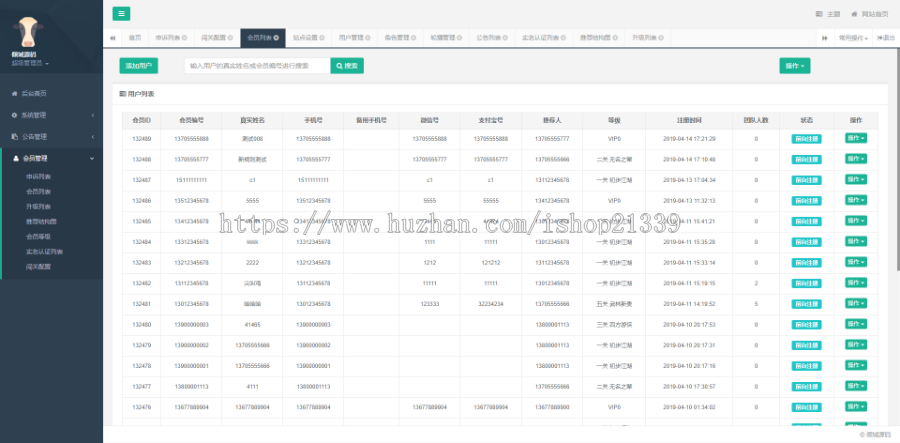
Task: Open 操作 dropdown for member 132487
Action: tap(856, 179)
